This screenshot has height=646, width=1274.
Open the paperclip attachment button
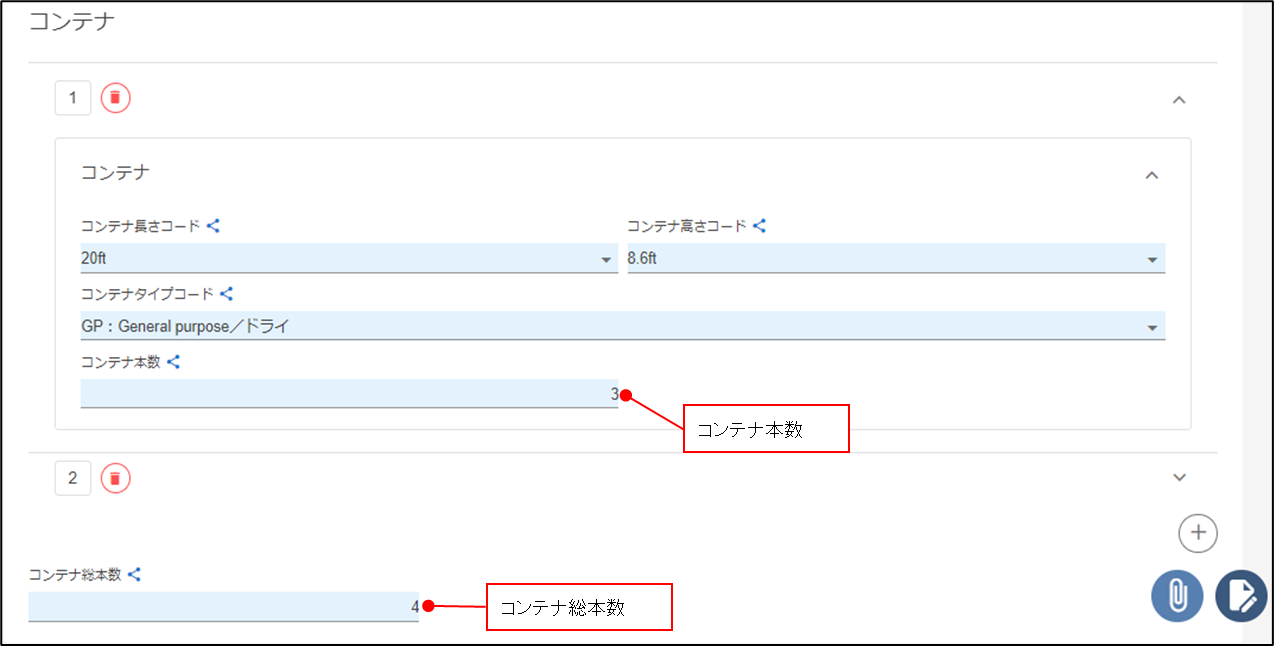click(1177, 596)
